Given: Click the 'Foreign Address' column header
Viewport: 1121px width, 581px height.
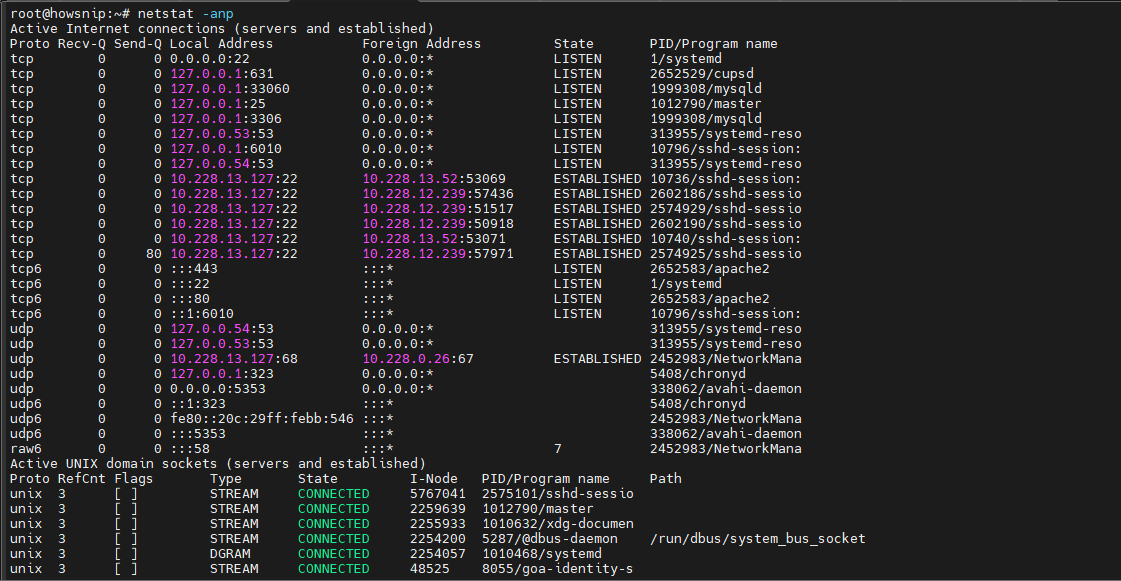Looking at the screenshot, I should tap(421, 44).
